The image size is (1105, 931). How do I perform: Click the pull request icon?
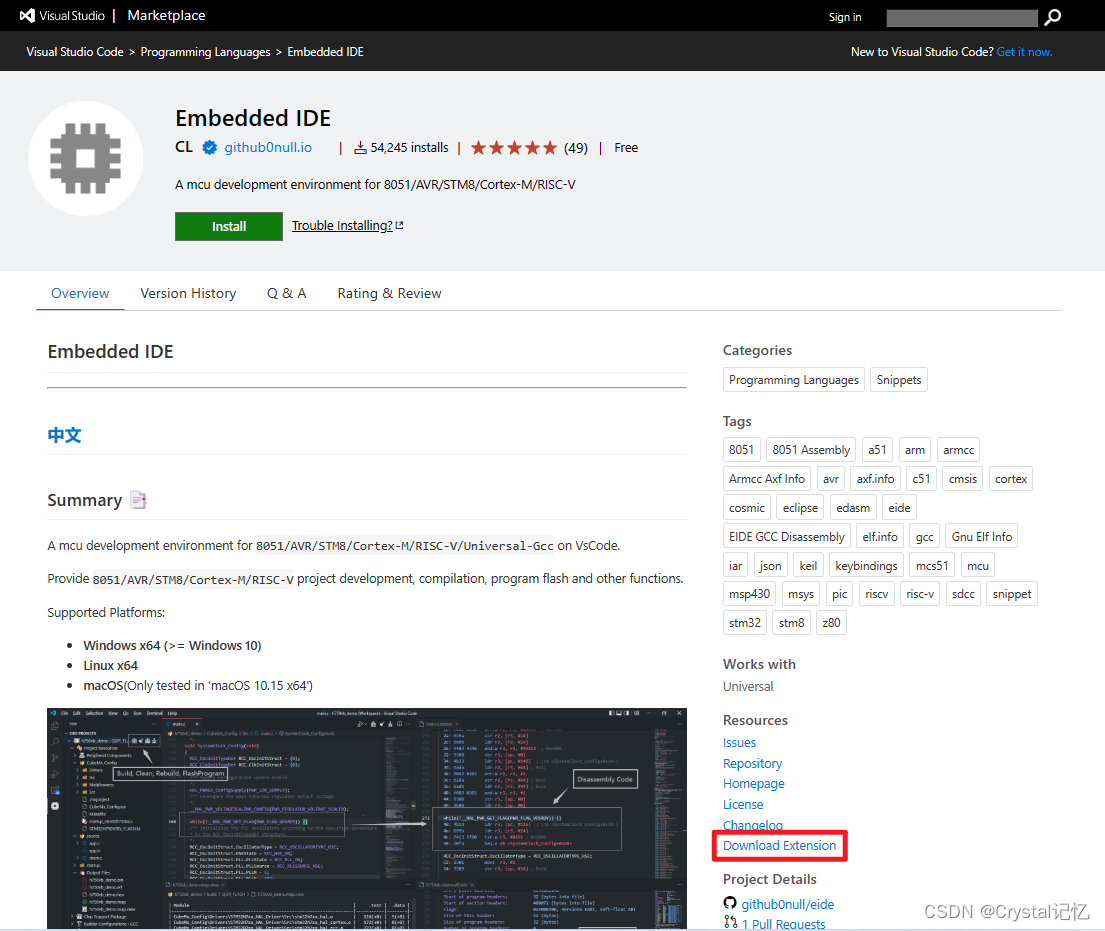point(730,922)
